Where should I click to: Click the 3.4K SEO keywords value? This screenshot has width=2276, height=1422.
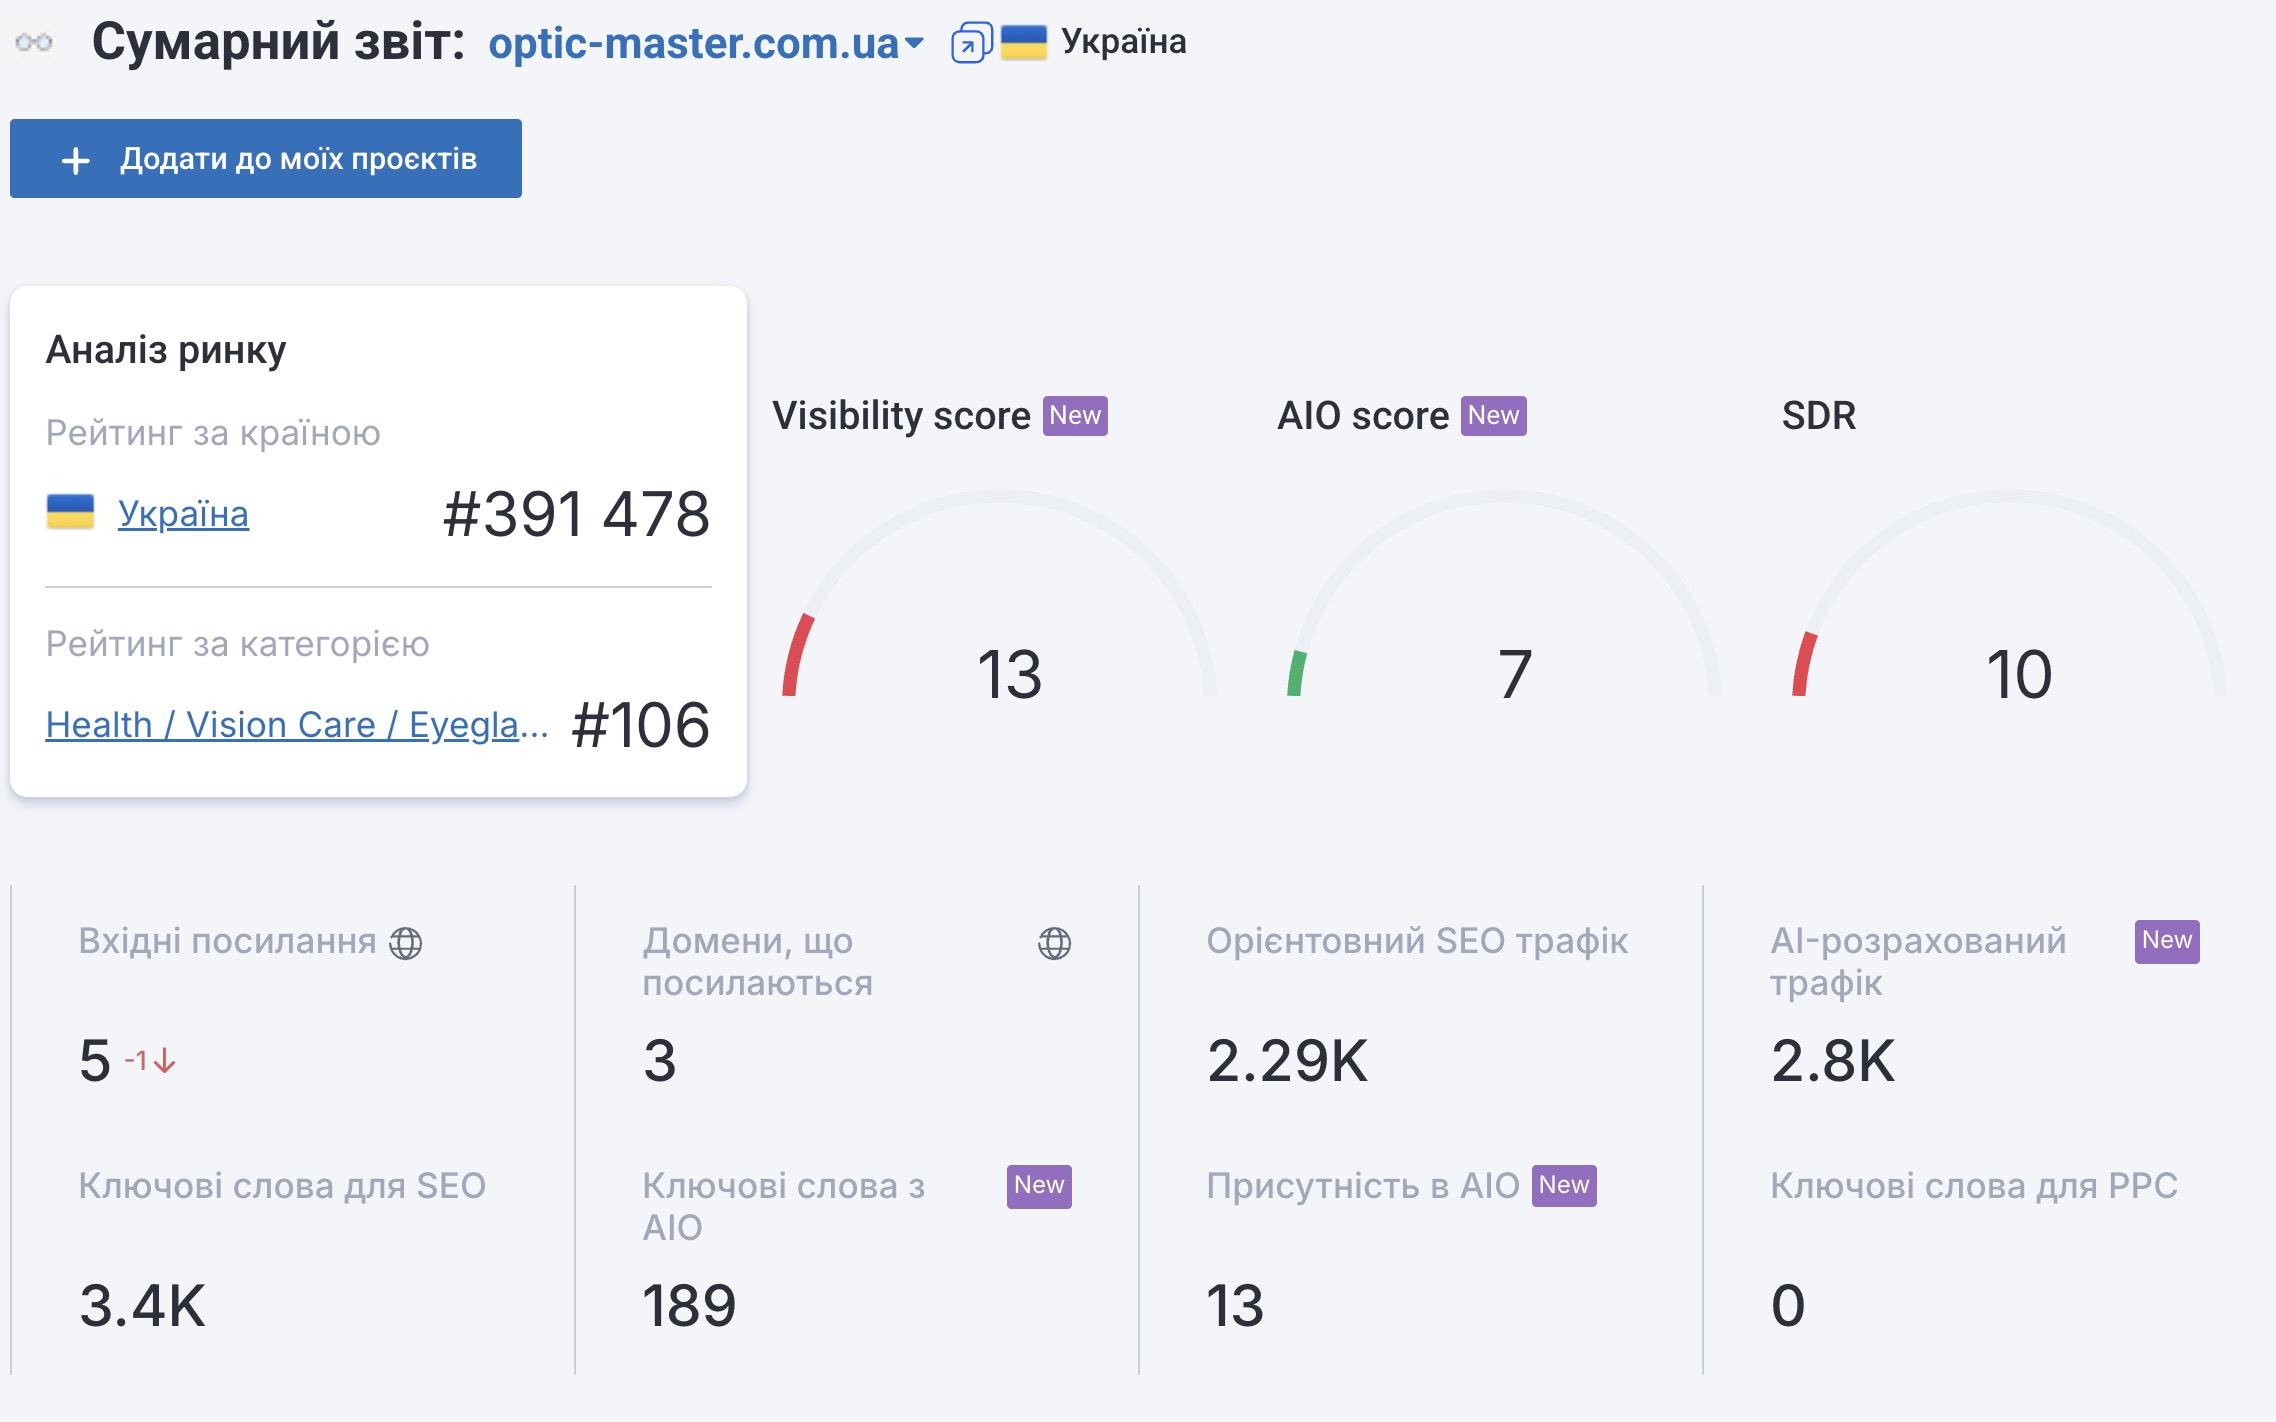(143, 1306)
